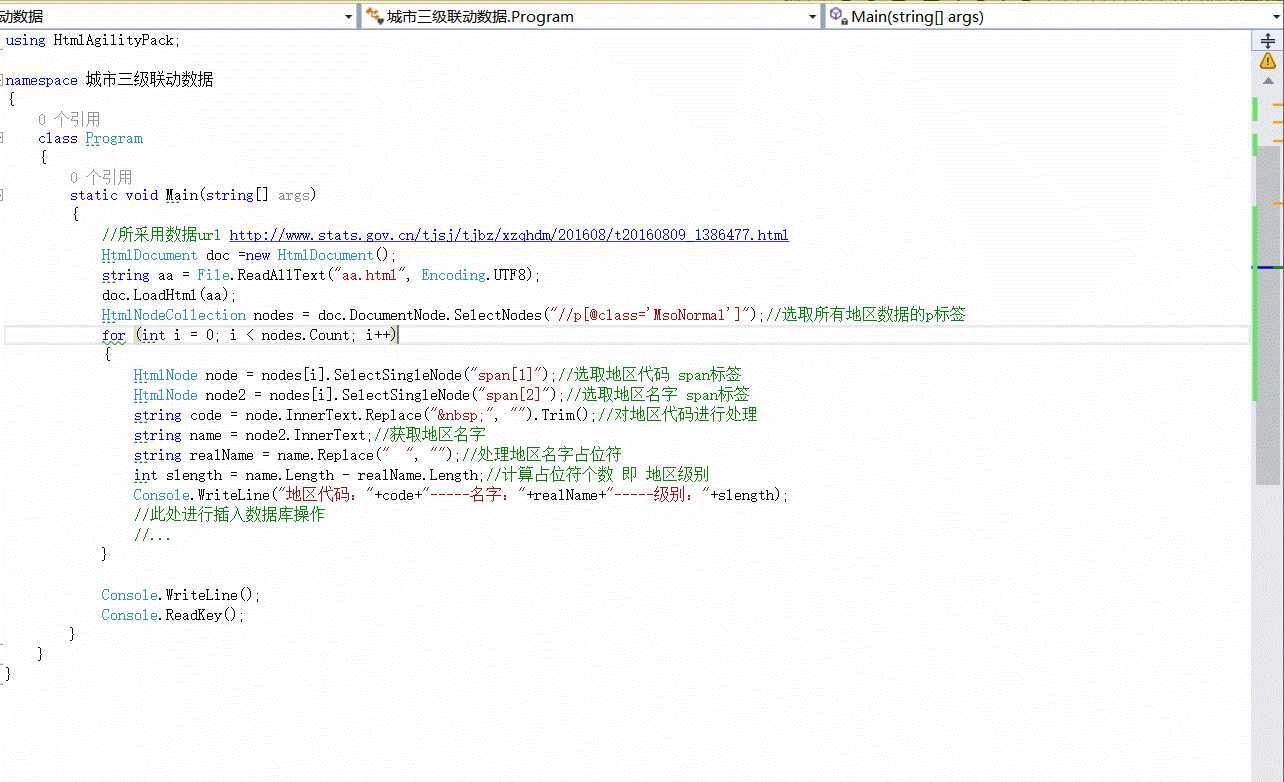Click the 'args' parameter
Viewport: 1284px width, 782px height.
pos(296,195)
